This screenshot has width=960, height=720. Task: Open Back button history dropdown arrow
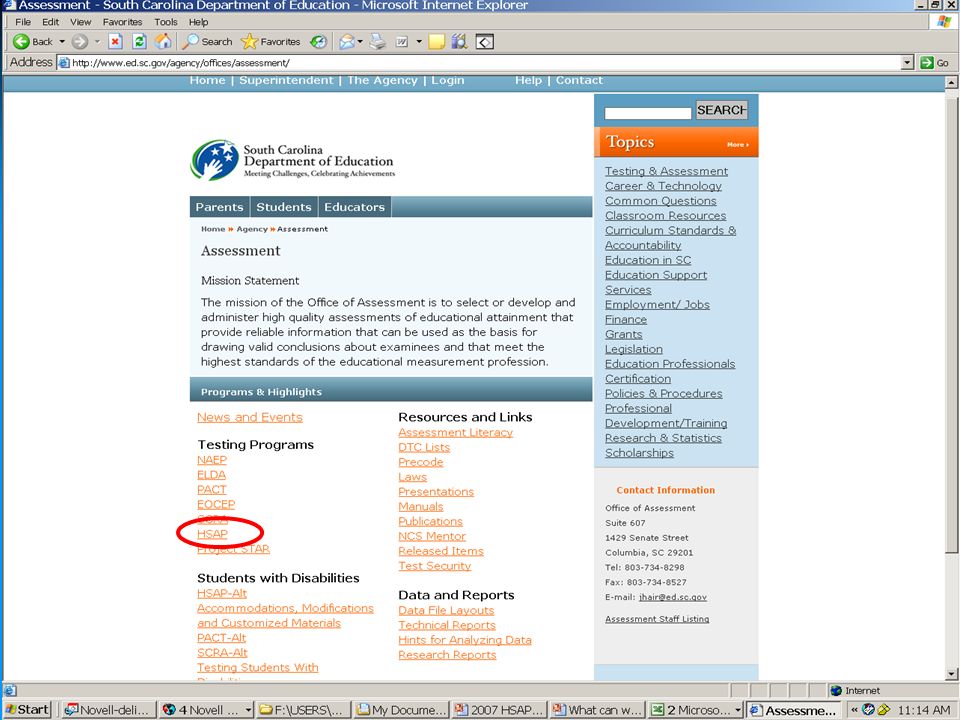pyautogui.click(x=62, y=42)
